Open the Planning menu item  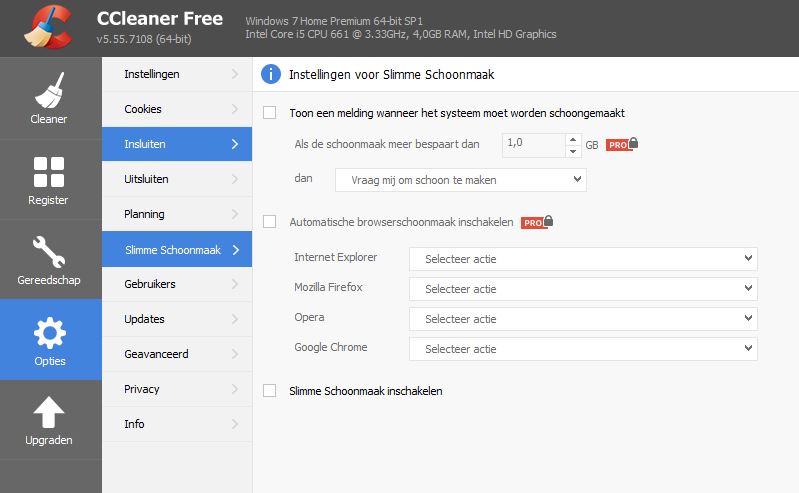click(x=176, y=214)
